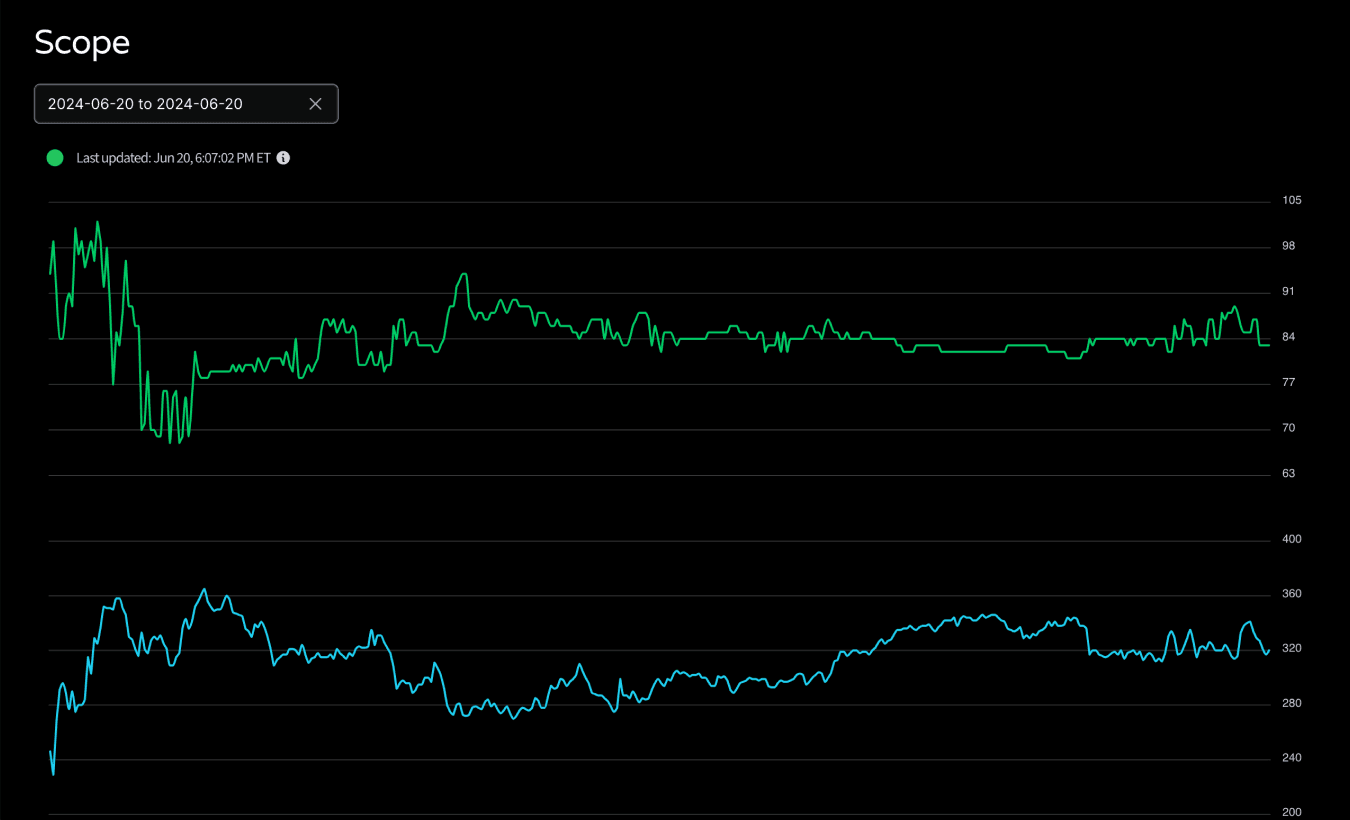
Task: Click the 240 axis label
Action: 1292,758
